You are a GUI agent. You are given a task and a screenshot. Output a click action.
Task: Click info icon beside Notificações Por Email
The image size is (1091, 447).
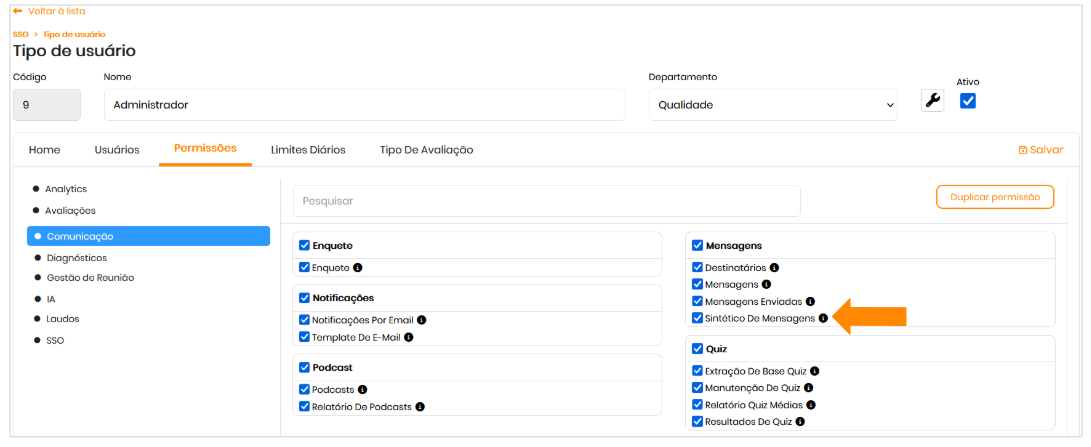point(422,320)
